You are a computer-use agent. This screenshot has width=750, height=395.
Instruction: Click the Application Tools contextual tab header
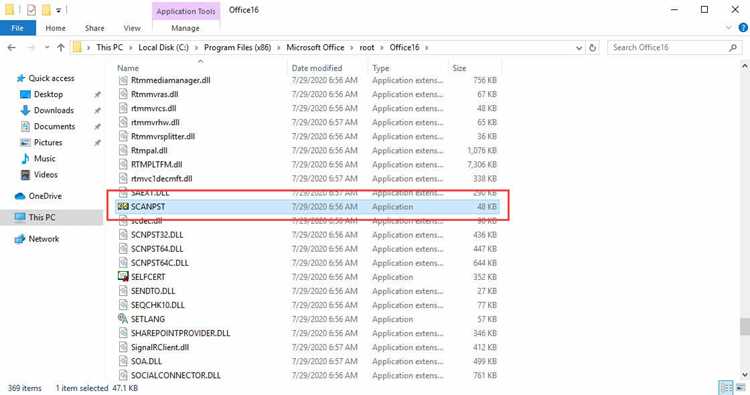186,11
